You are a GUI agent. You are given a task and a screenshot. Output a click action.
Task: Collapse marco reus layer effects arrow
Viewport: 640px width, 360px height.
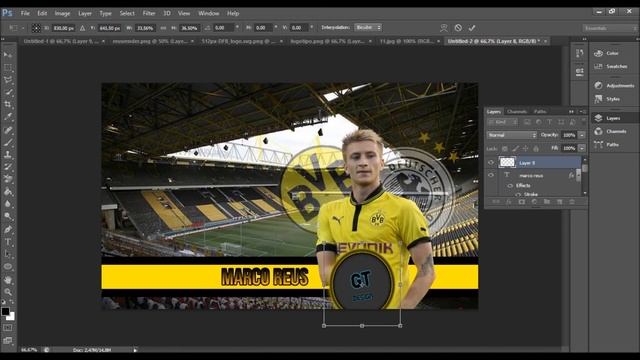click(x=577, y=176)
